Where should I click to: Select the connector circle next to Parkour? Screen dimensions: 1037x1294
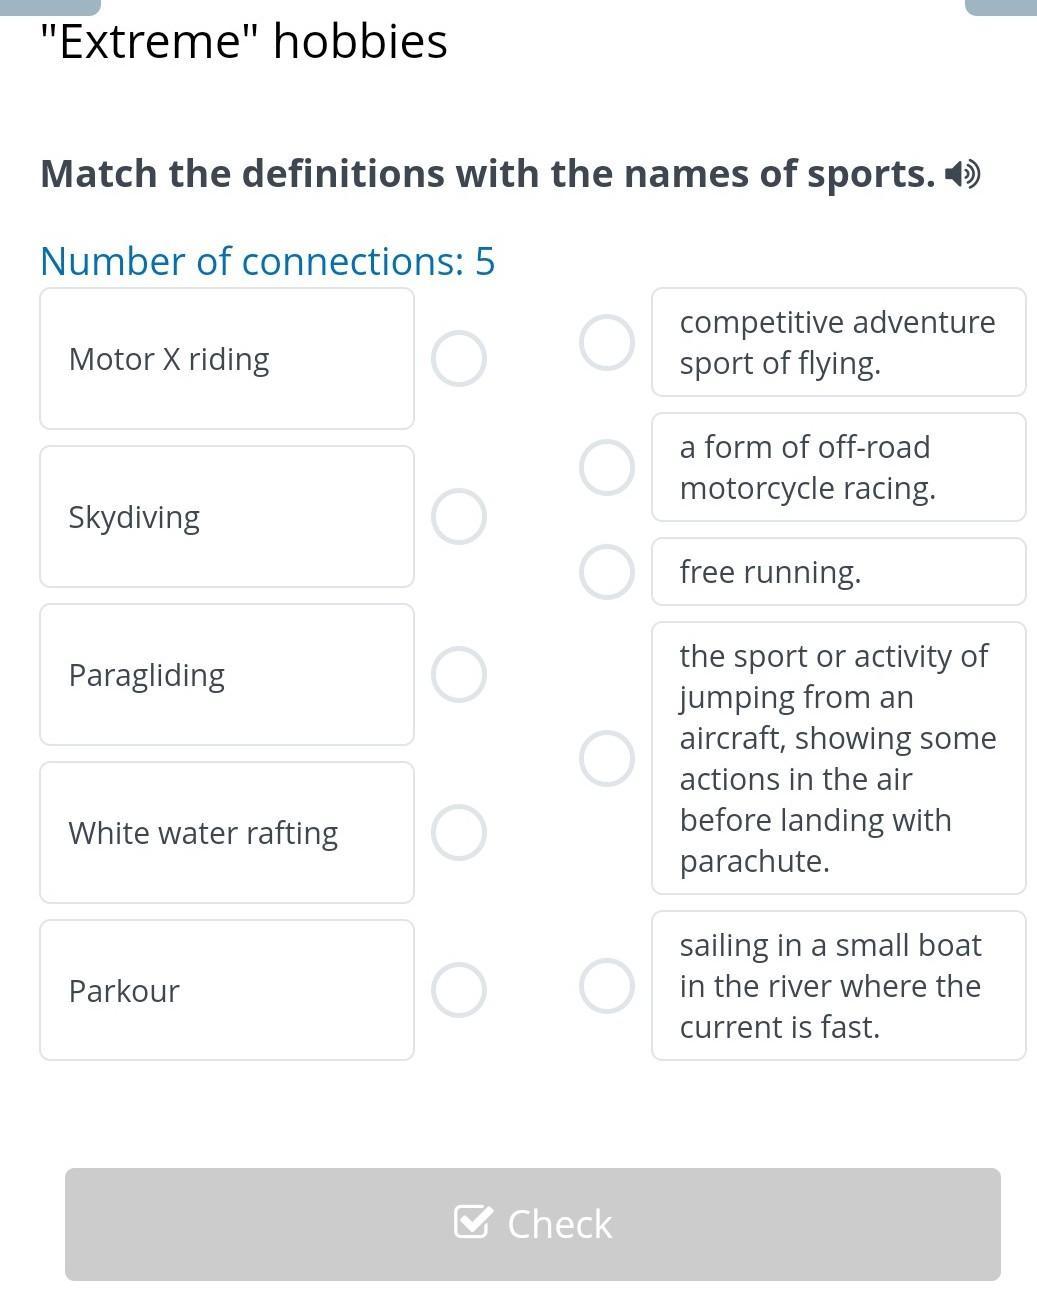coord(459,990)
